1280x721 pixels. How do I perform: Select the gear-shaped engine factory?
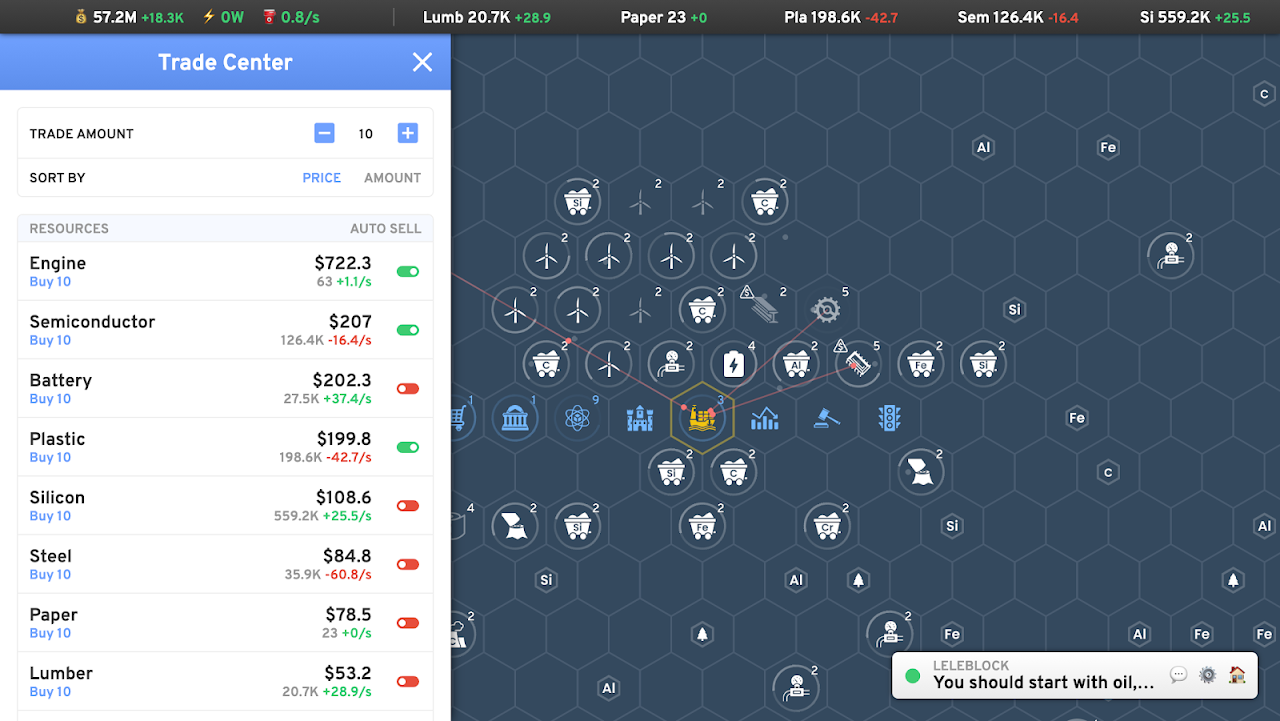pos(827,310)
